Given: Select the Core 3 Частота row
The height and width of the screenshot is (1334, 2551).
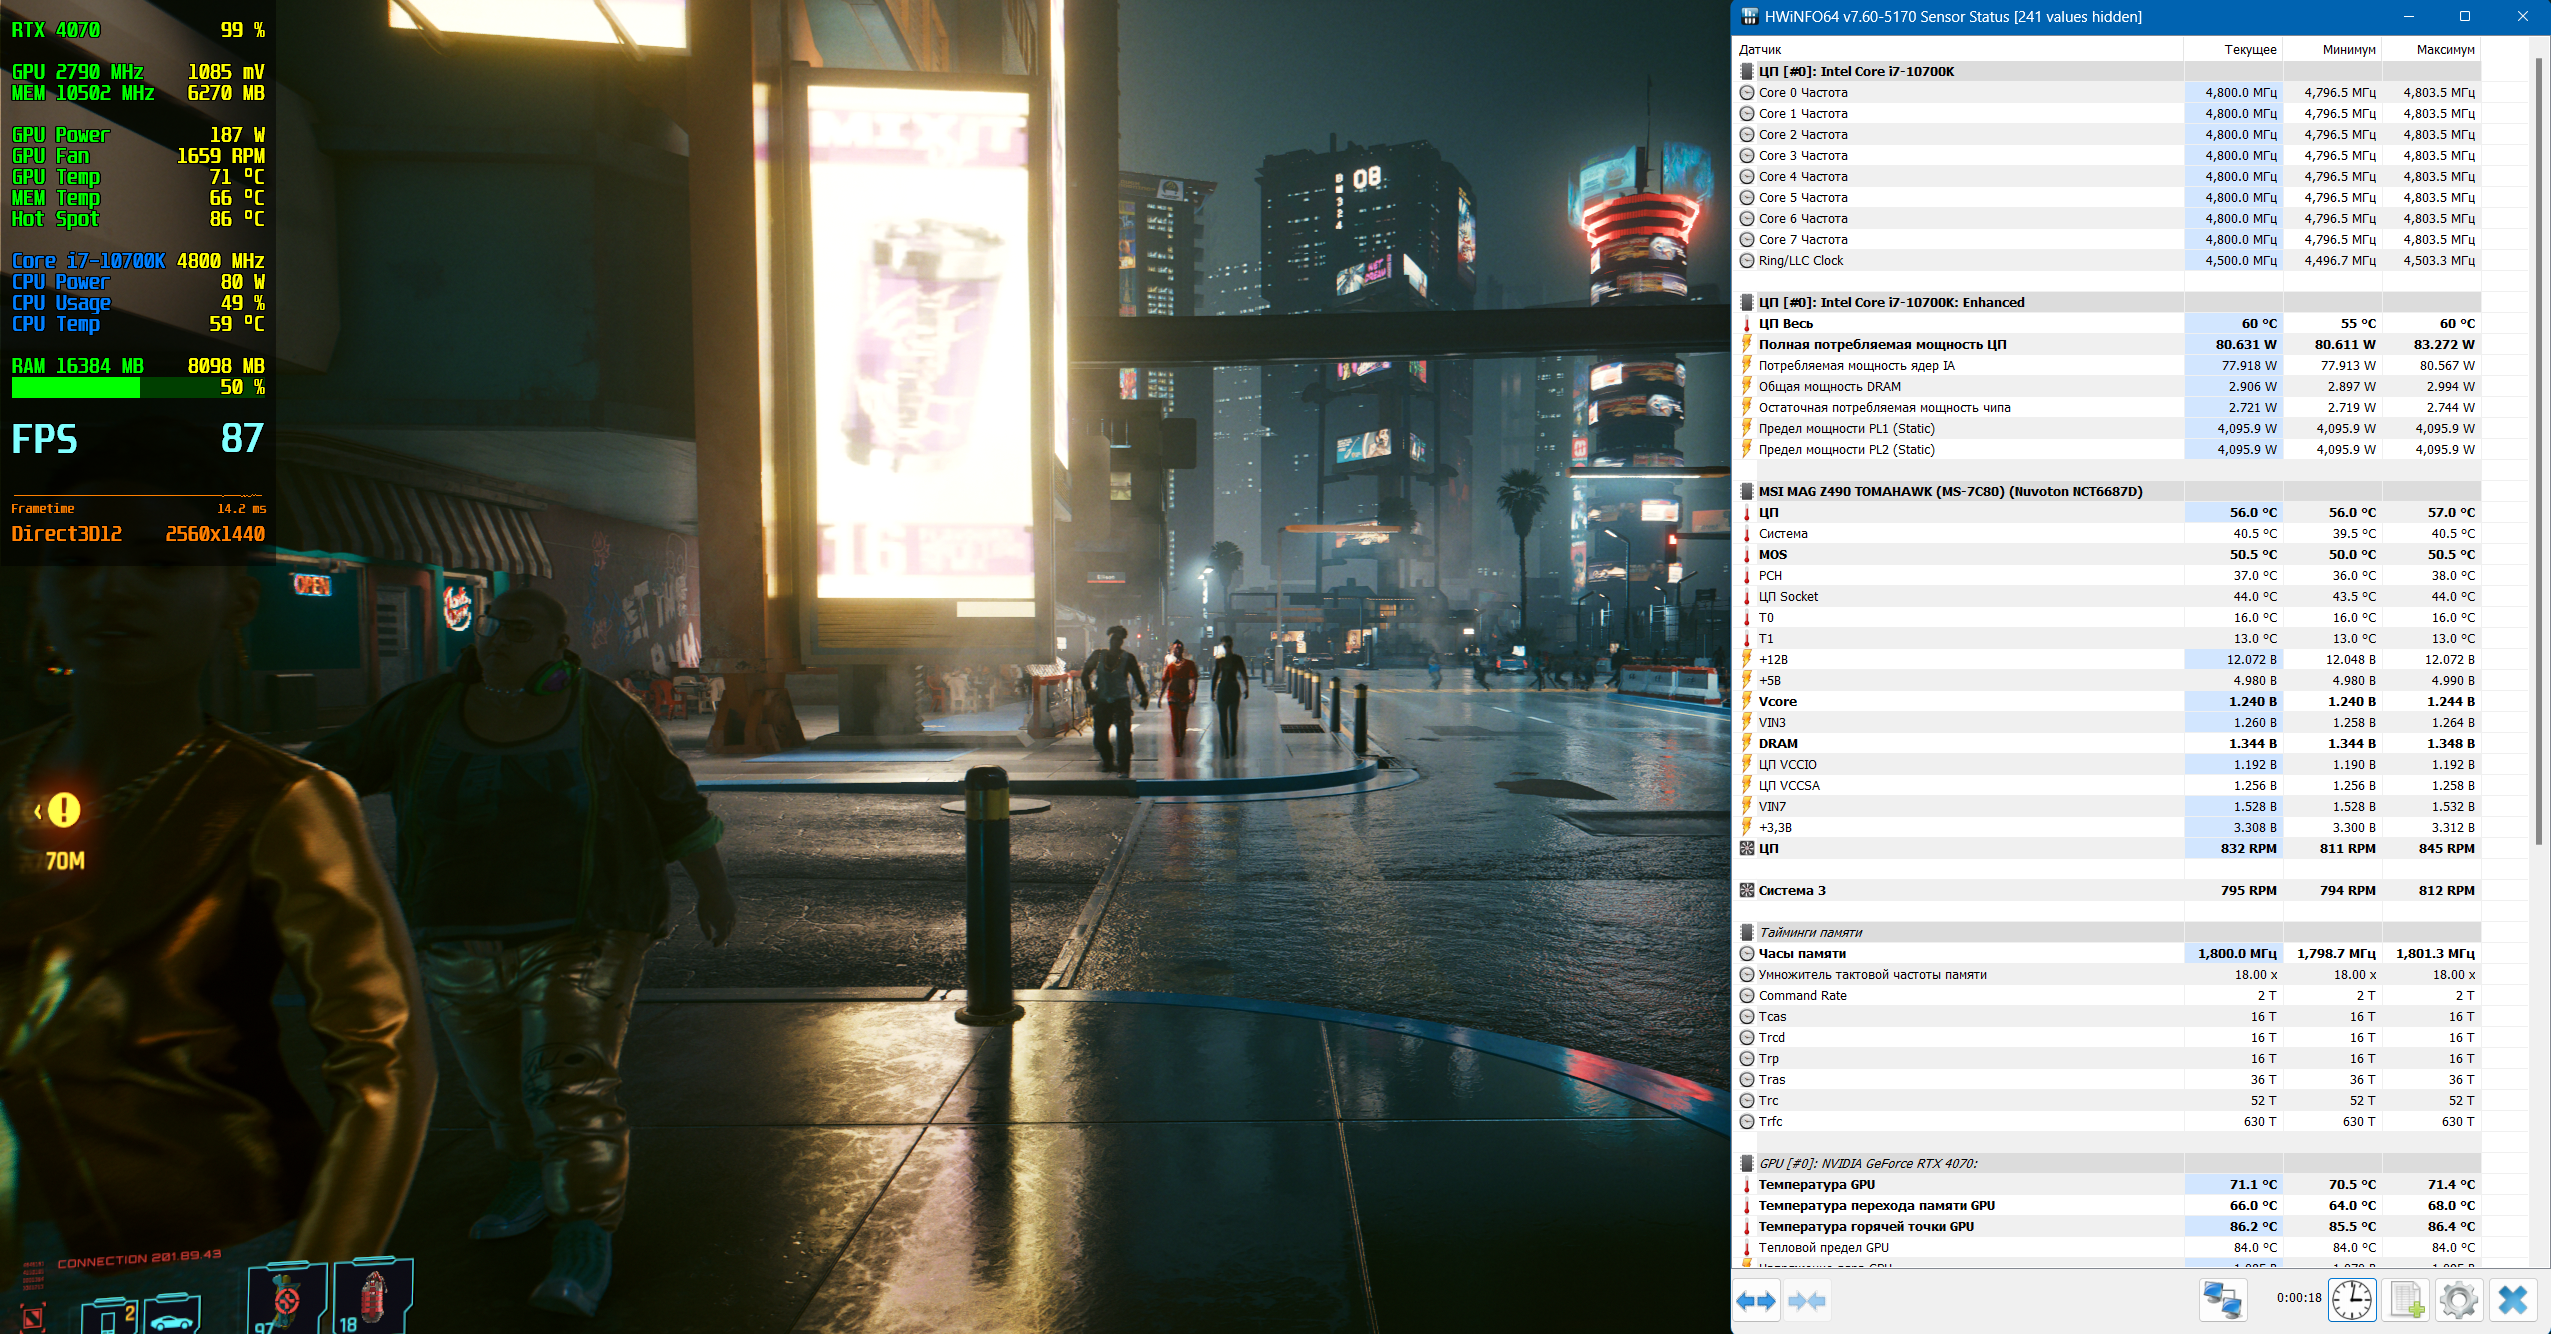Looking at the screenshot, I should [2107, 155].
